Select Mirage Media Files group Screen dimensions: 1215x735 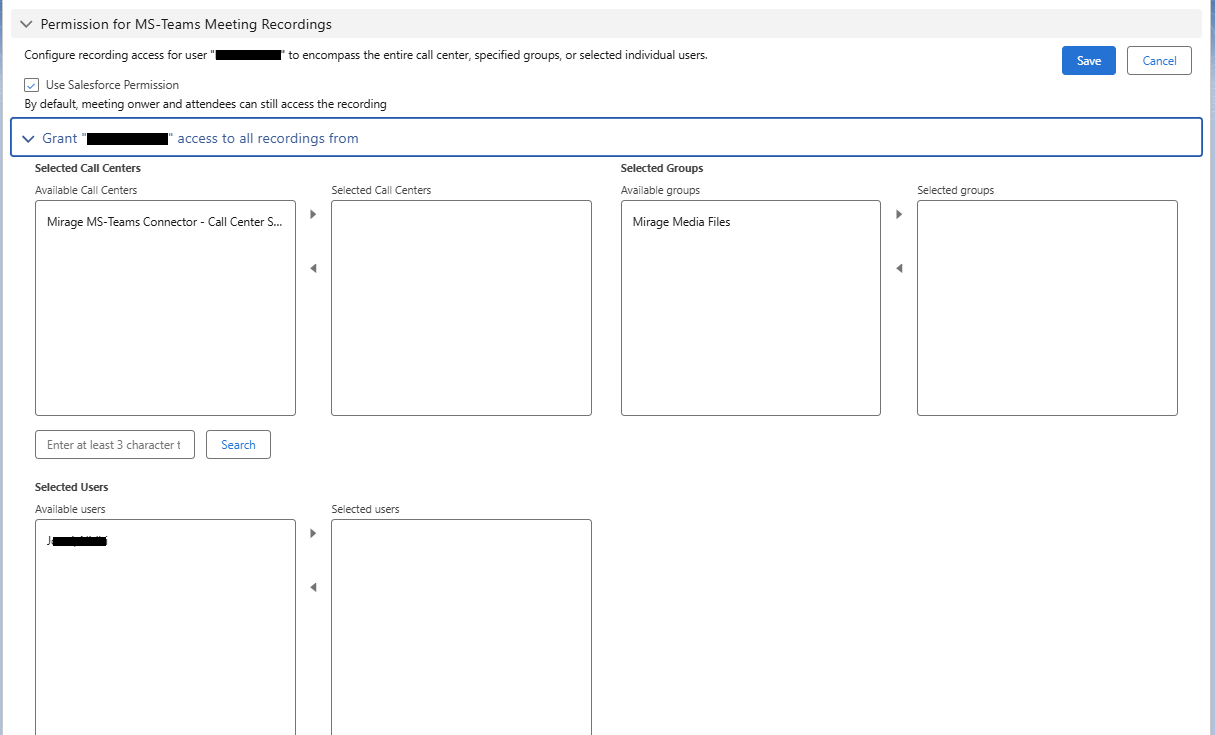(751, 223)
